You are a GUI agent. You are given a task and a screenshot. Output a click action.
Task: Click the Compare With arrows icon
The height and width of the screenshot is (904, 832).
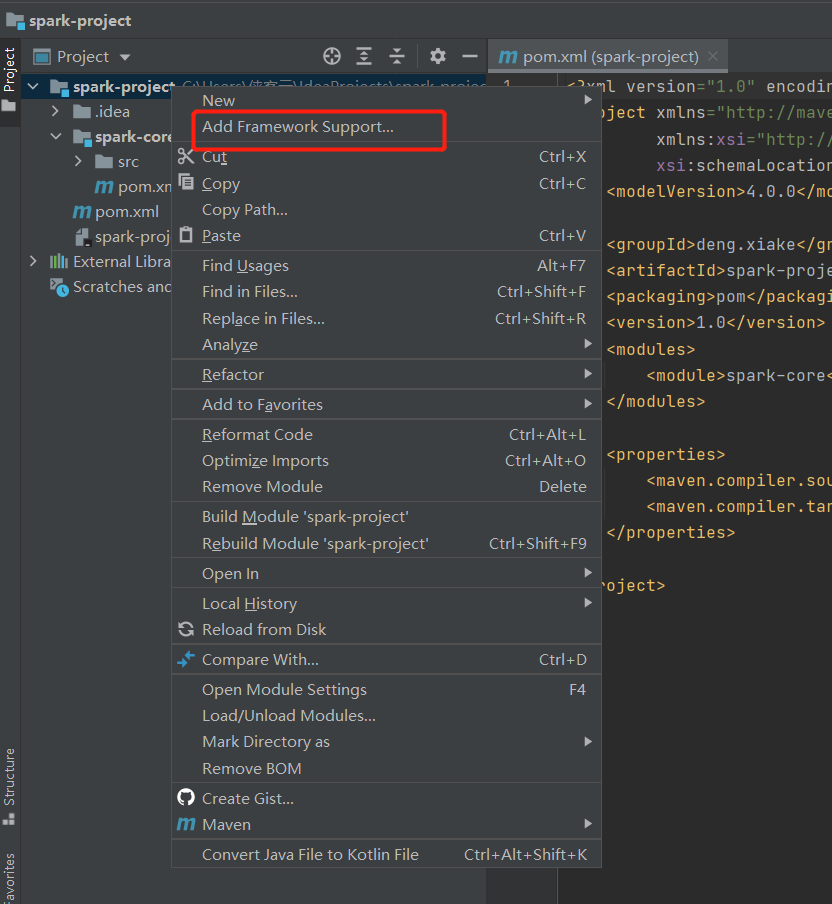[x=186, y=659]
